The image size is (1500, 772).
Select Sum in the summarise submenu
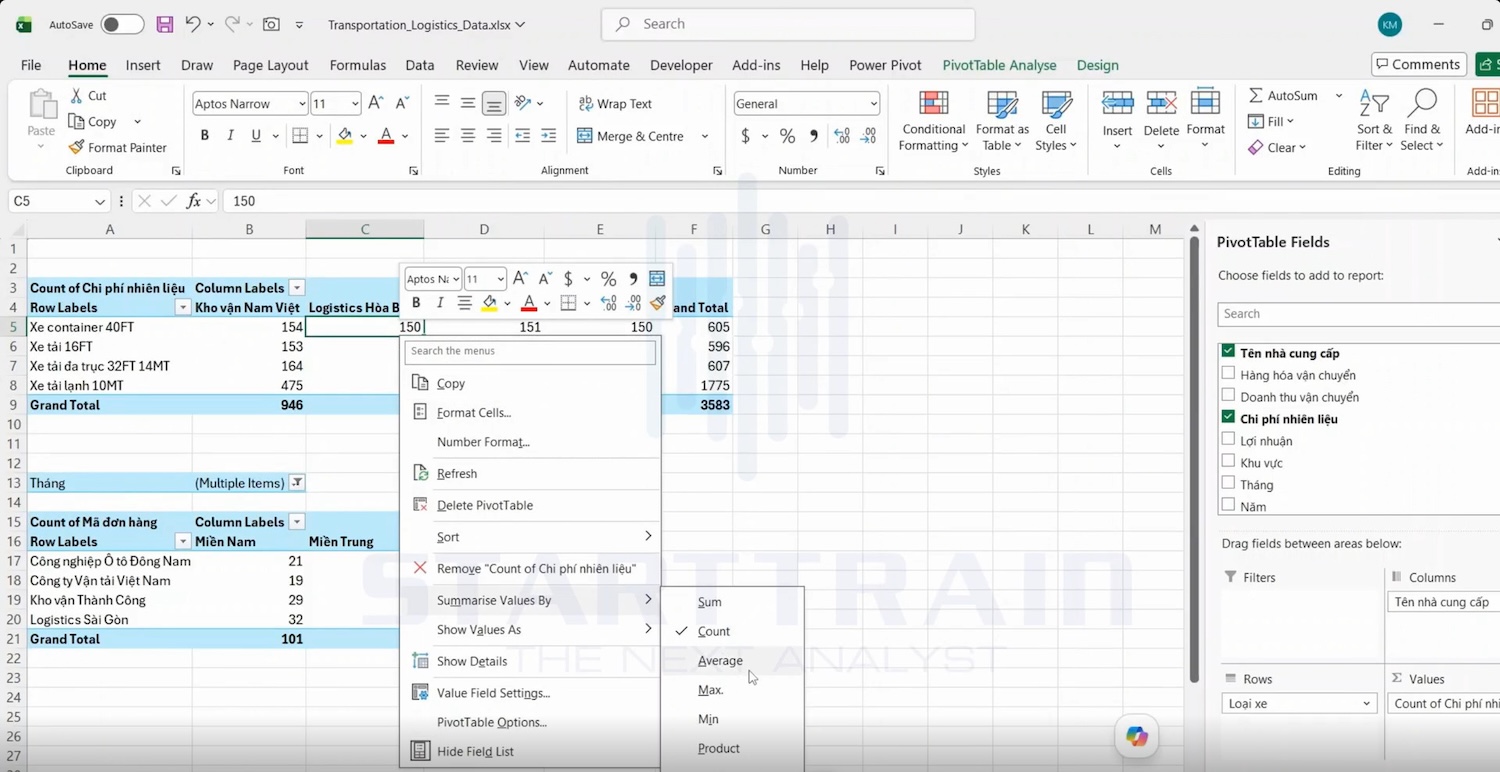[710, 602]
